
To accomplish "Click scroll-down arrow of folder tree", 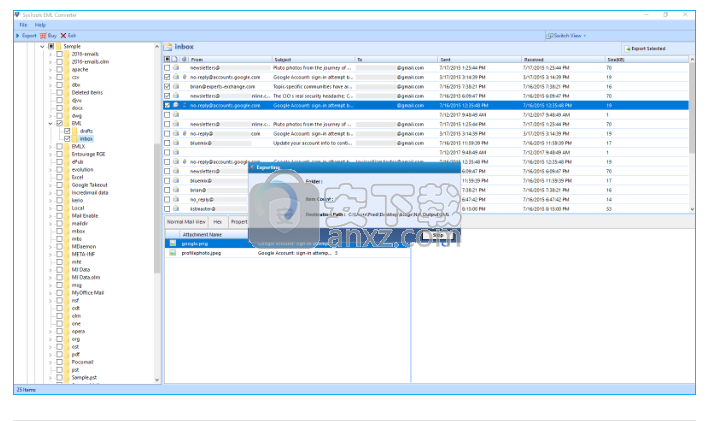I will 157,380.
